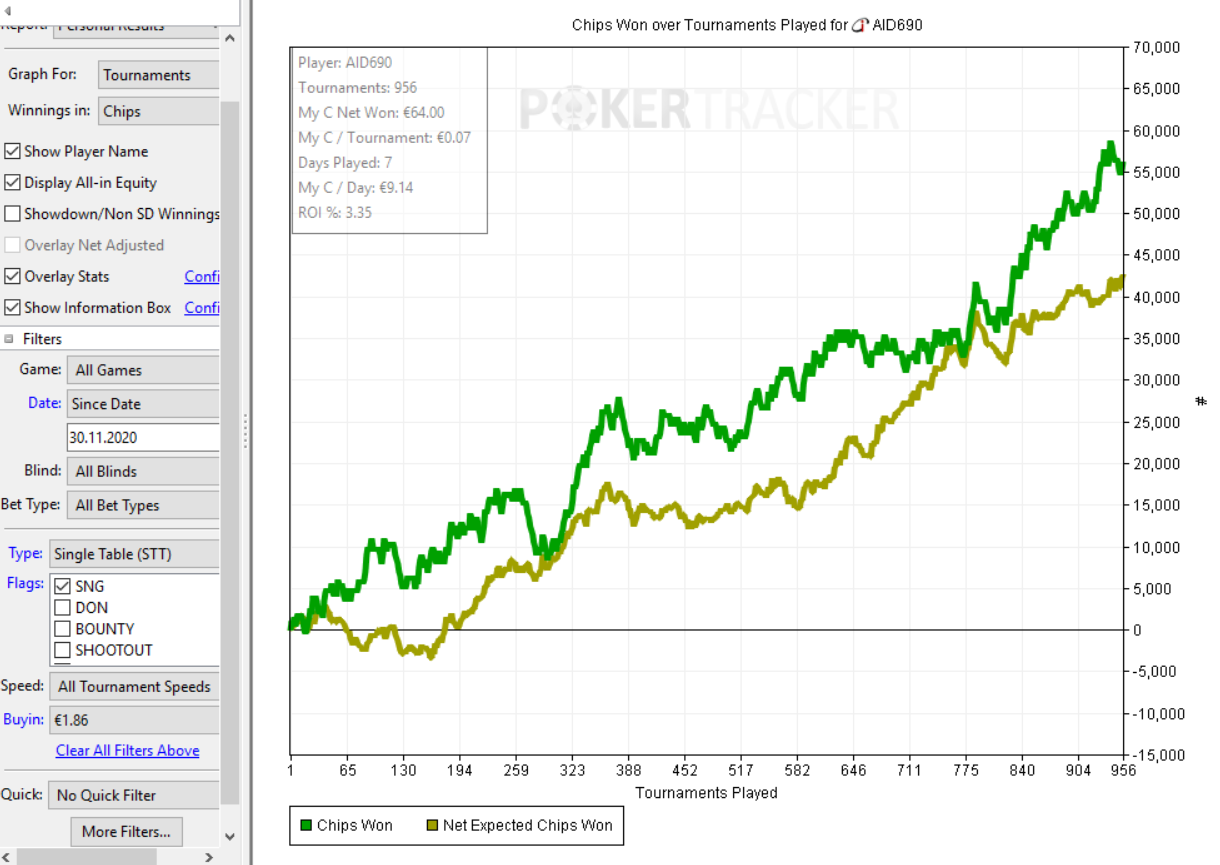Open the Graph For Tournaments dropdown
This screenshot has width=1220, height=865.
[158, 75]
